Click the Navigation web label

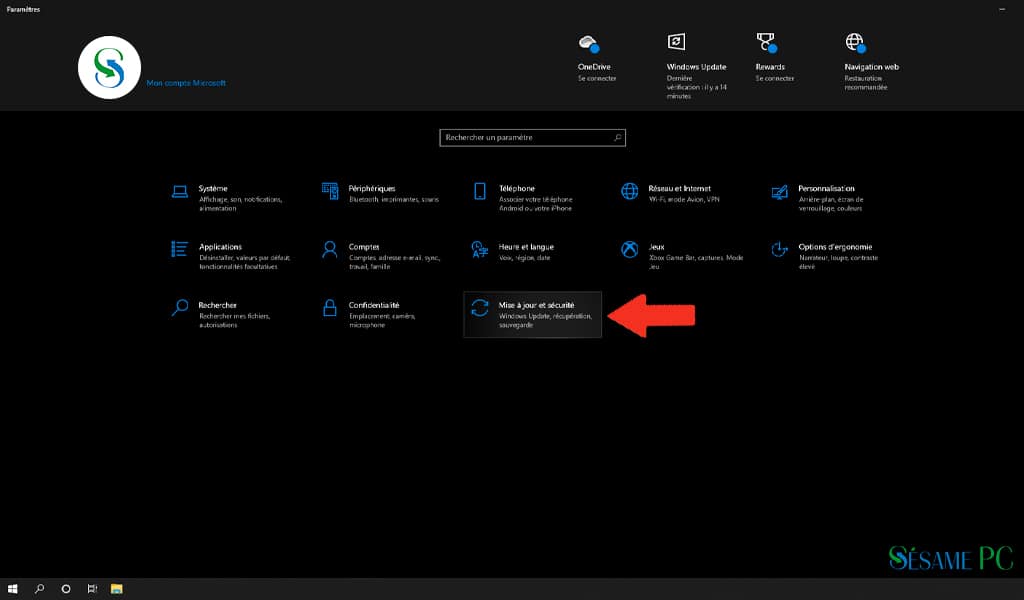tap(871, 67)
